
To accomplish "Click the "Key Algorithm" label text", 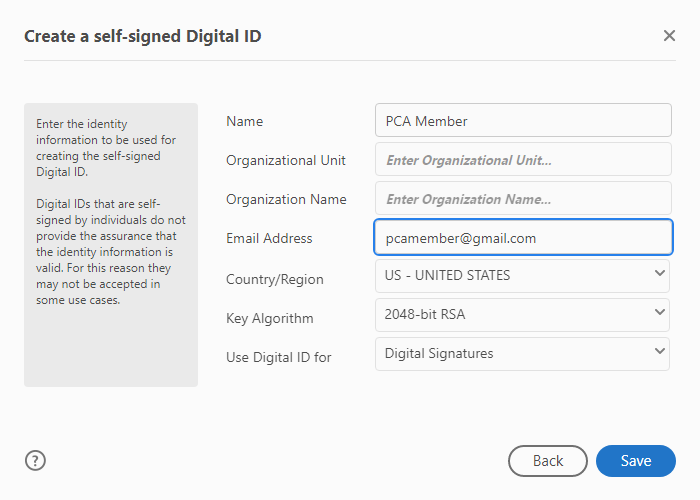I will coord(270,318).
